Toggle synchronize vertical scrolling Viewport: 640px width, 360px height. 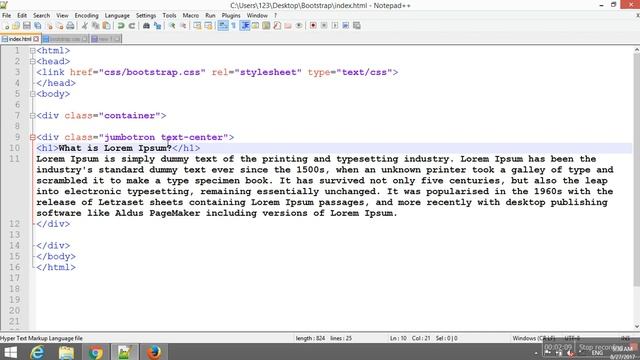click(198, 26)
